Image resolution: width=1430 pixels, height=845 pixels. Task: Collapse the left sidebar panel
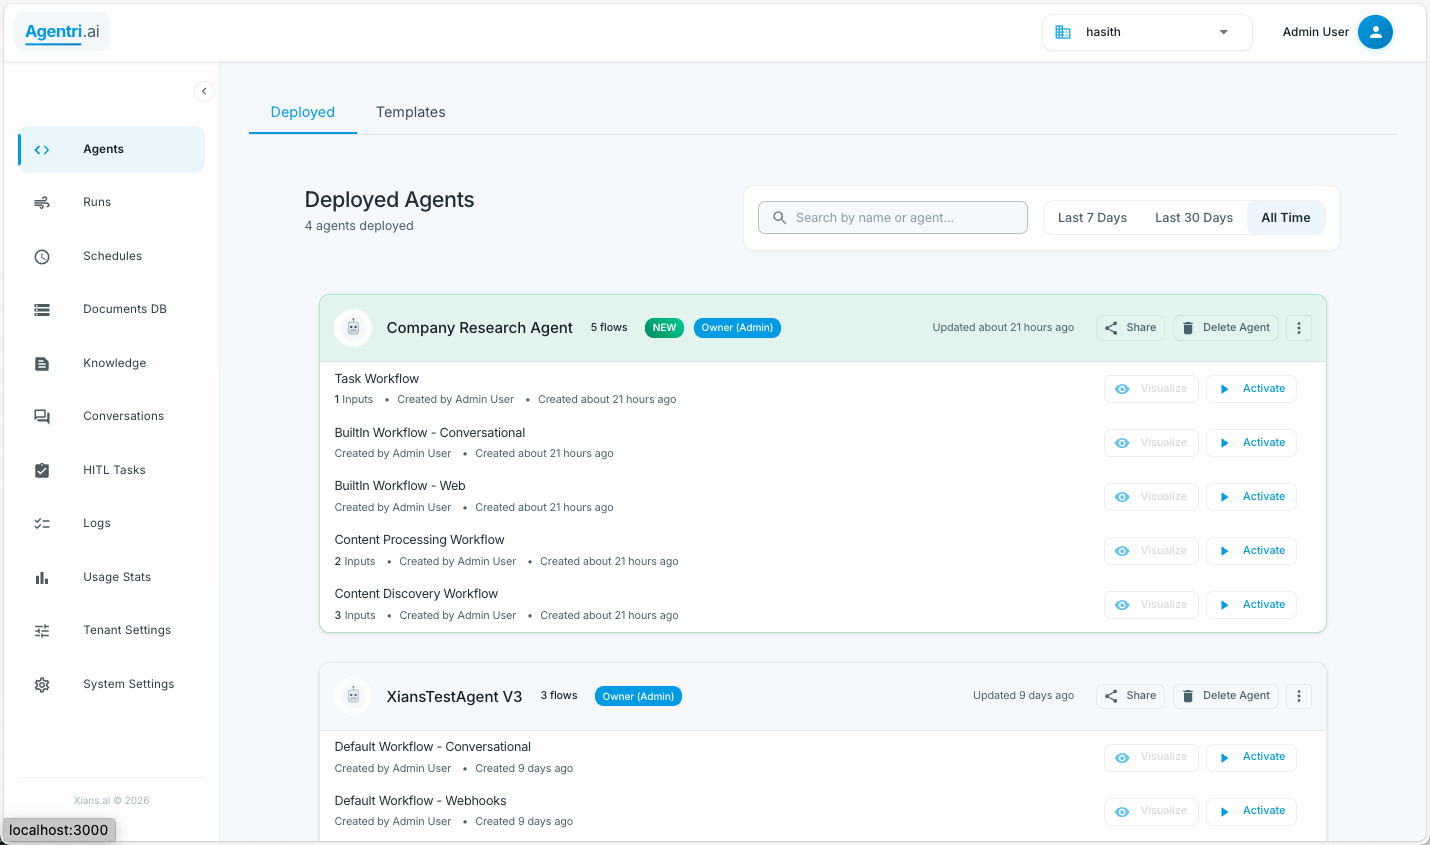pos(204,91)
